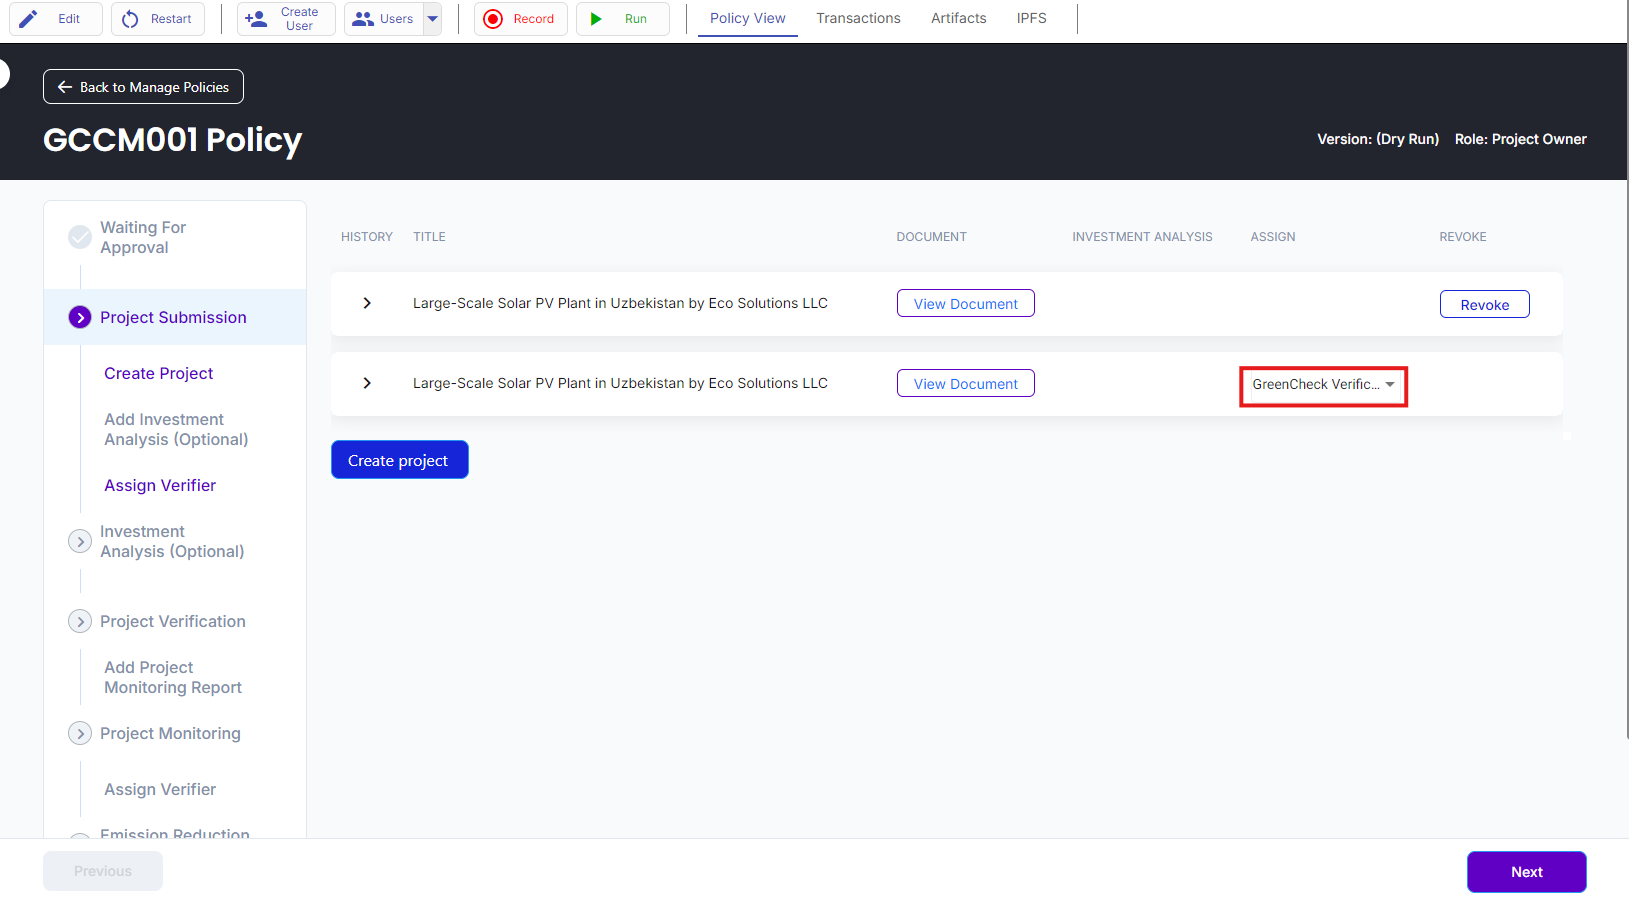Expand Investment Analysis (Optional) step
This screenshot has width=1629, height=897.
point(80,541)
